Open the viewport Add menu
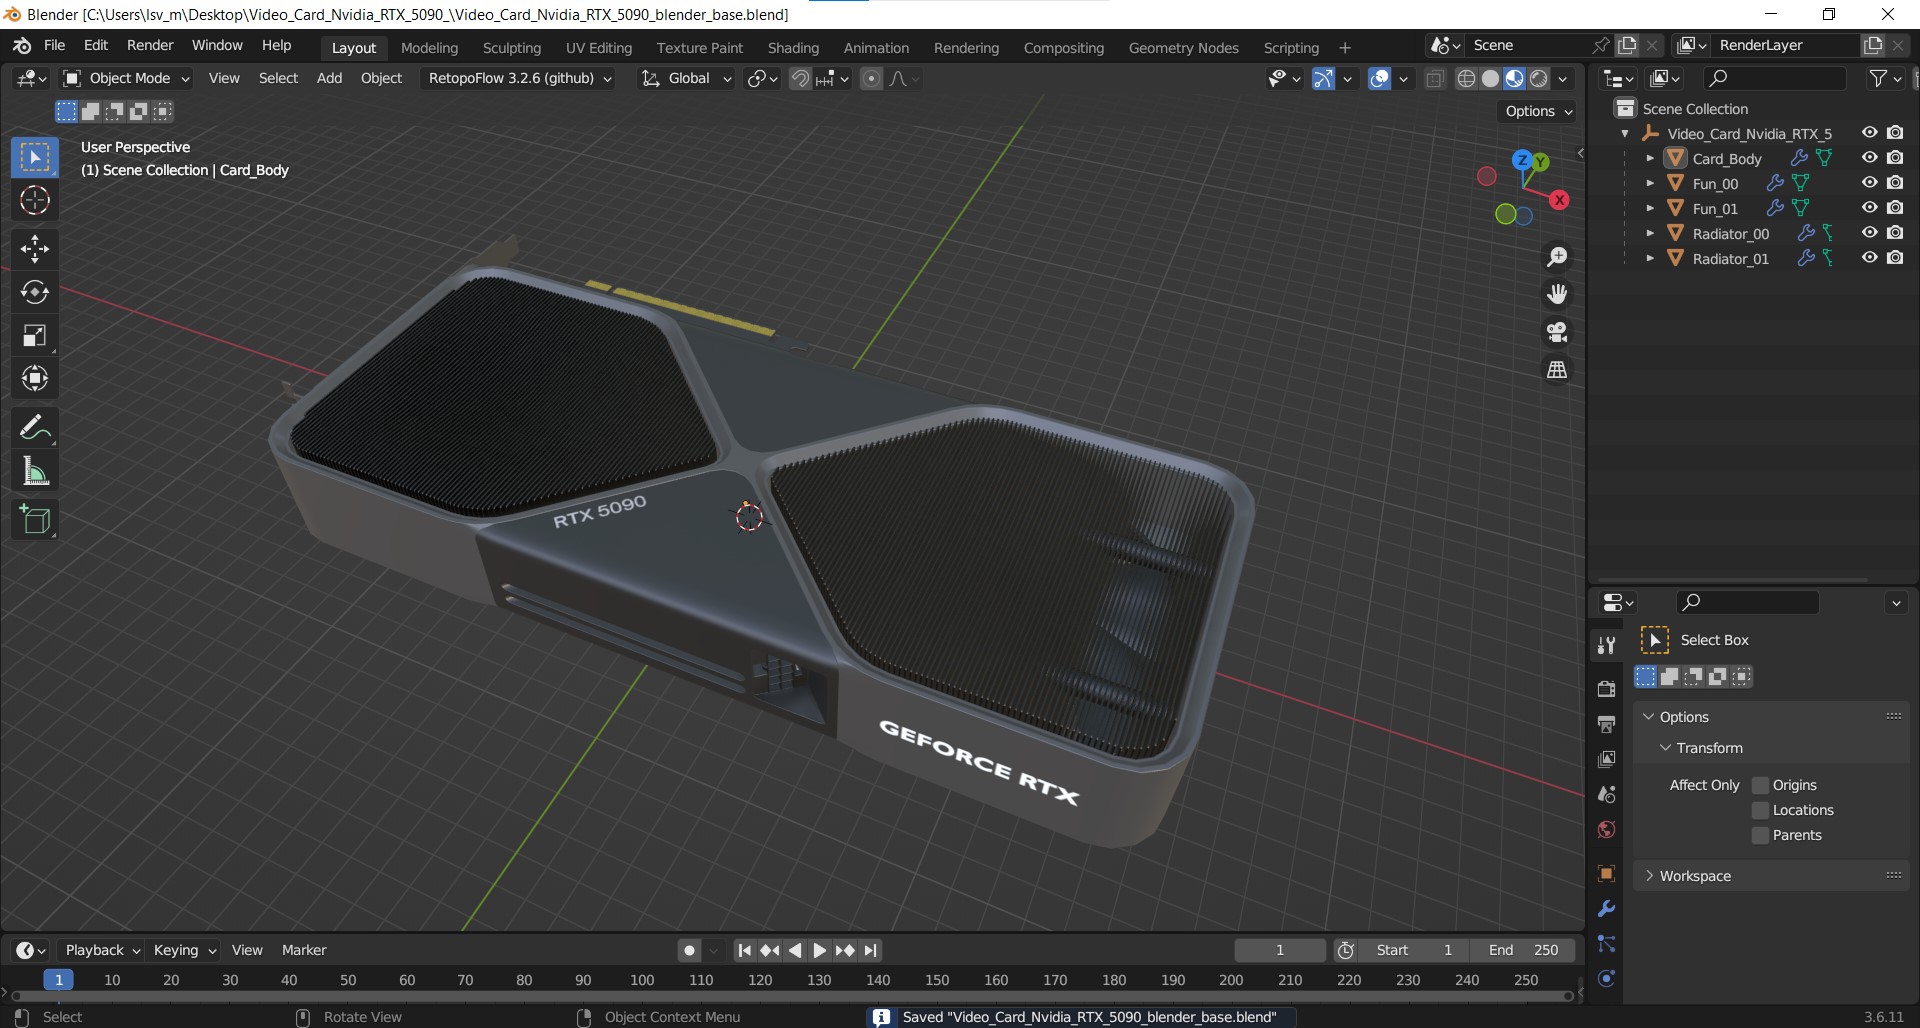Image resolution: width=1920 pixels, height=1028 pixels. point(329,78)
